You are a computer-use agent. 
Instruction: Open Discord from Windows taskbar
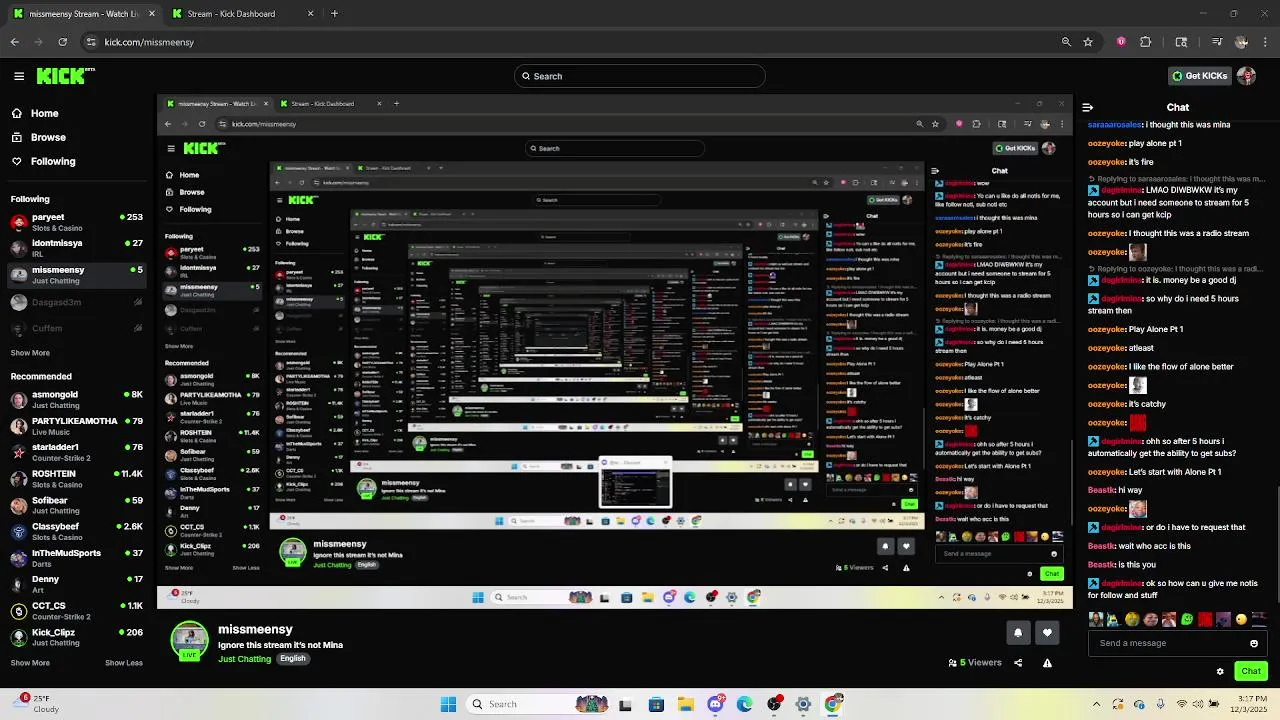point(715,704)
